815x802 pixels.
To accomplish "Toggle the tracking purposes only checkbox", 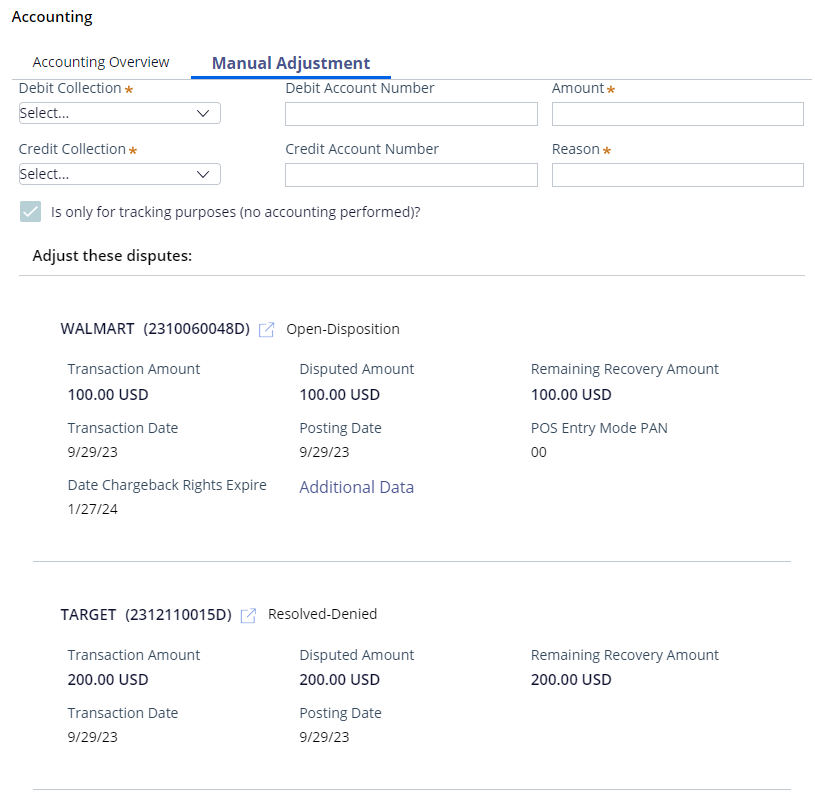I will [x=30, y=212].
